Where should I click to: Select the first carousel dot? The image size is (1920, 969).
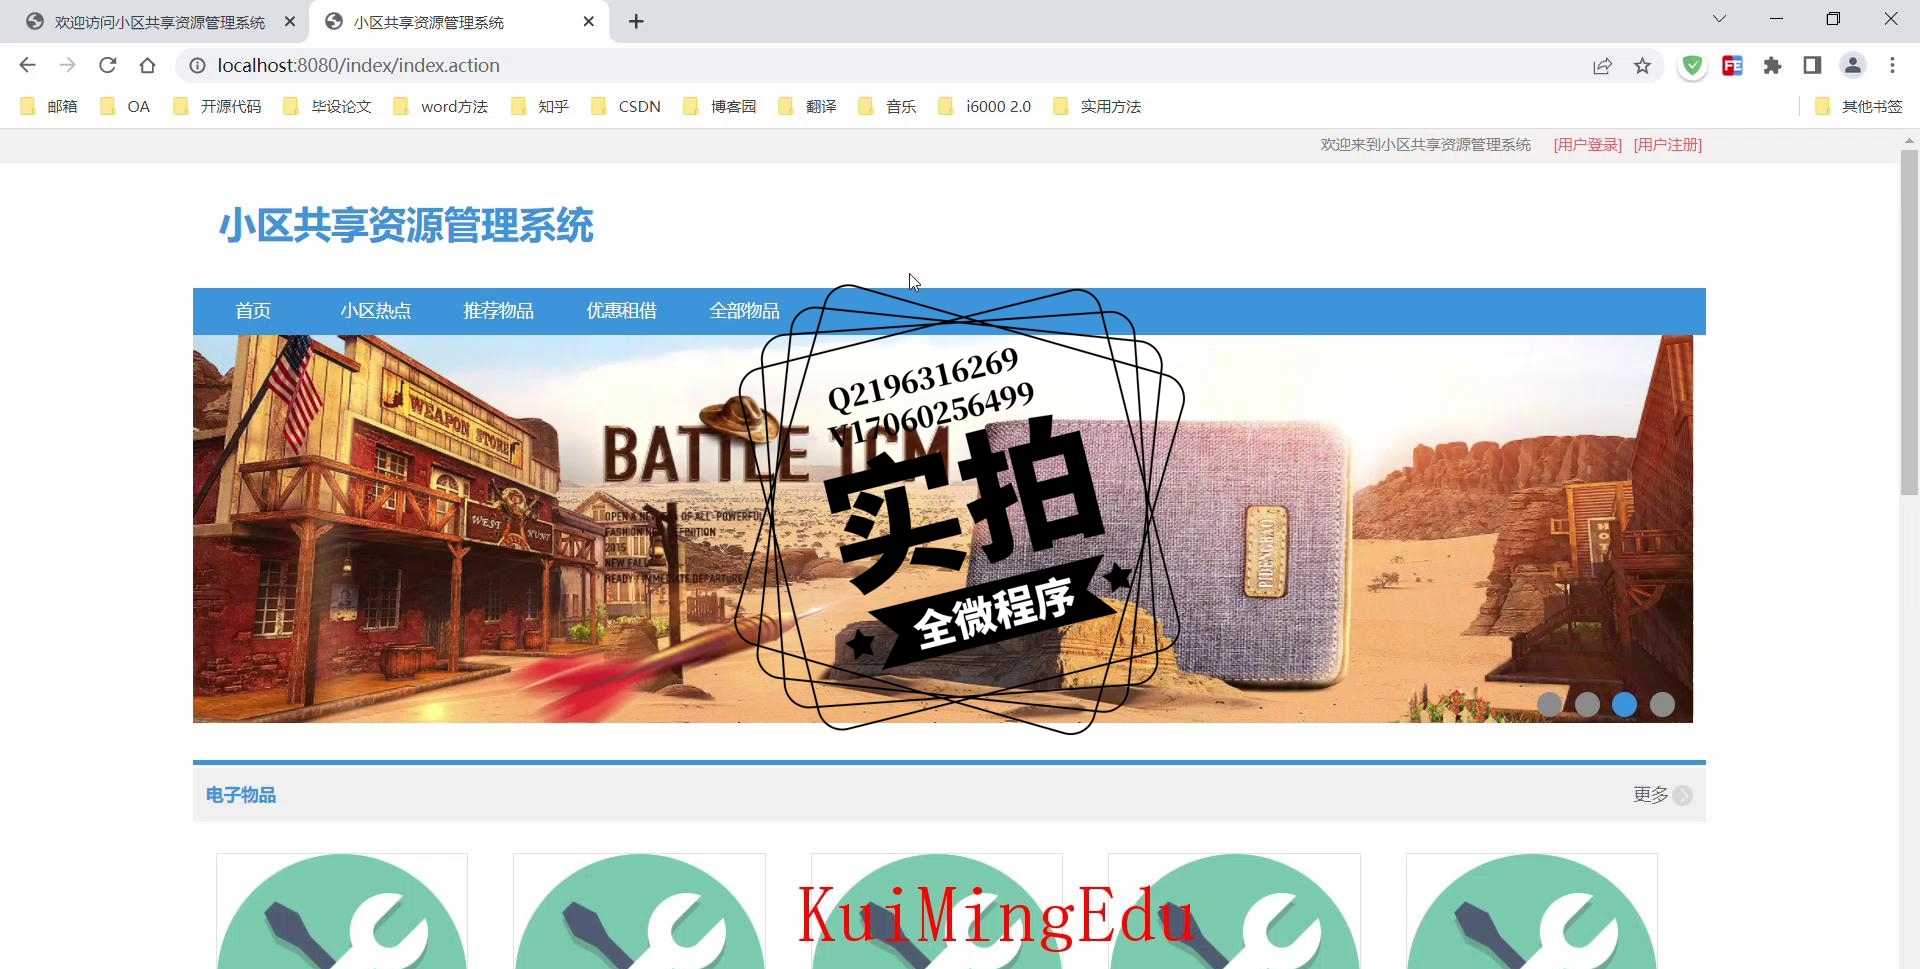coord(1549,705)
